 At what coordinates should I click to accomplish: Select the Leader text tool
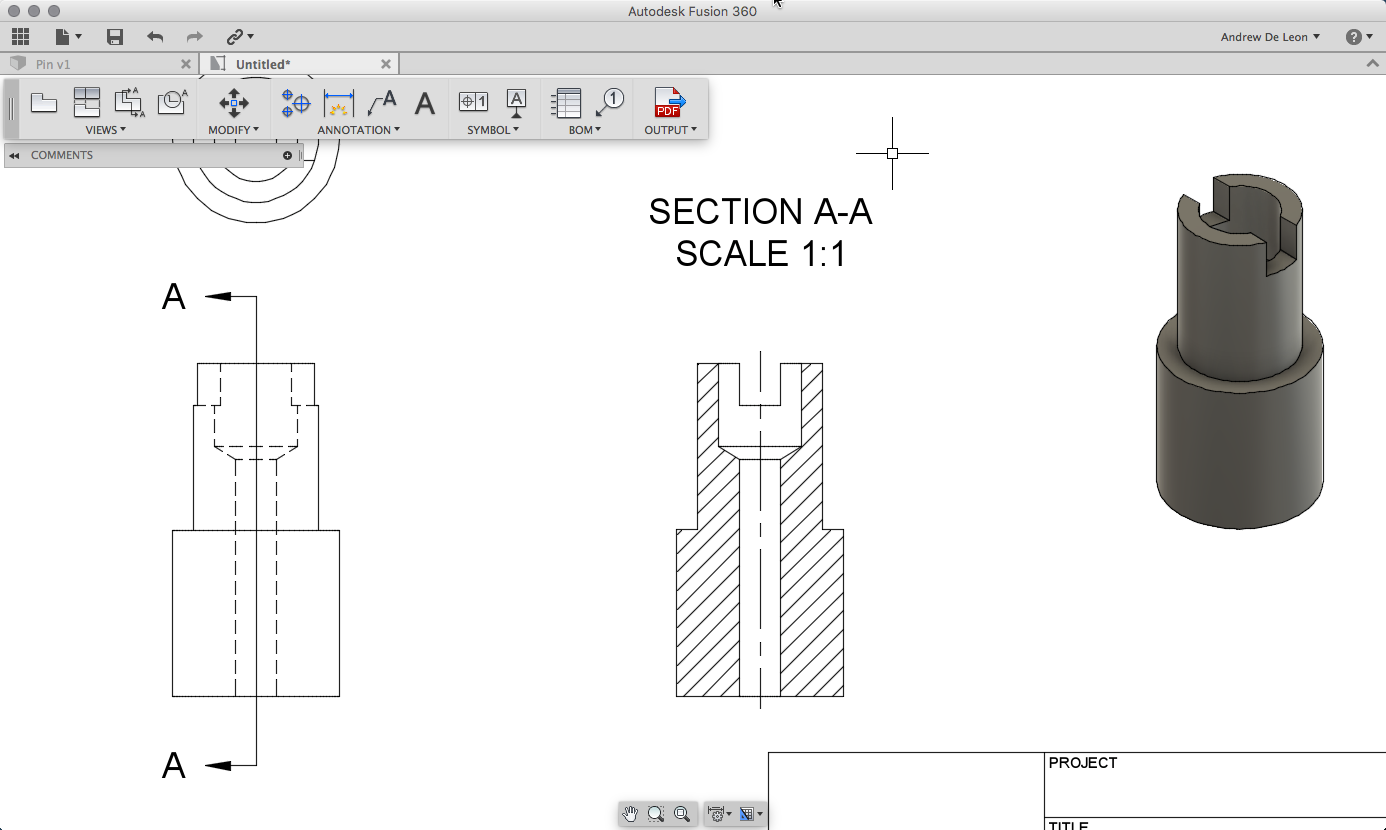(x=382, y=102)
